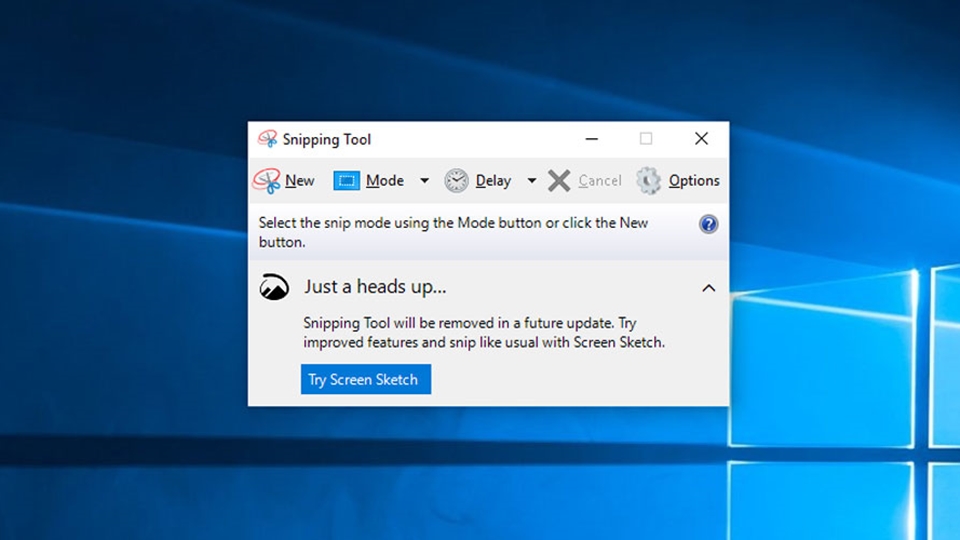Image resolution: width=960 pixels, height=540 pixels.
Task: Click the New text label in toolbar
Action: [x=299, y=181]
